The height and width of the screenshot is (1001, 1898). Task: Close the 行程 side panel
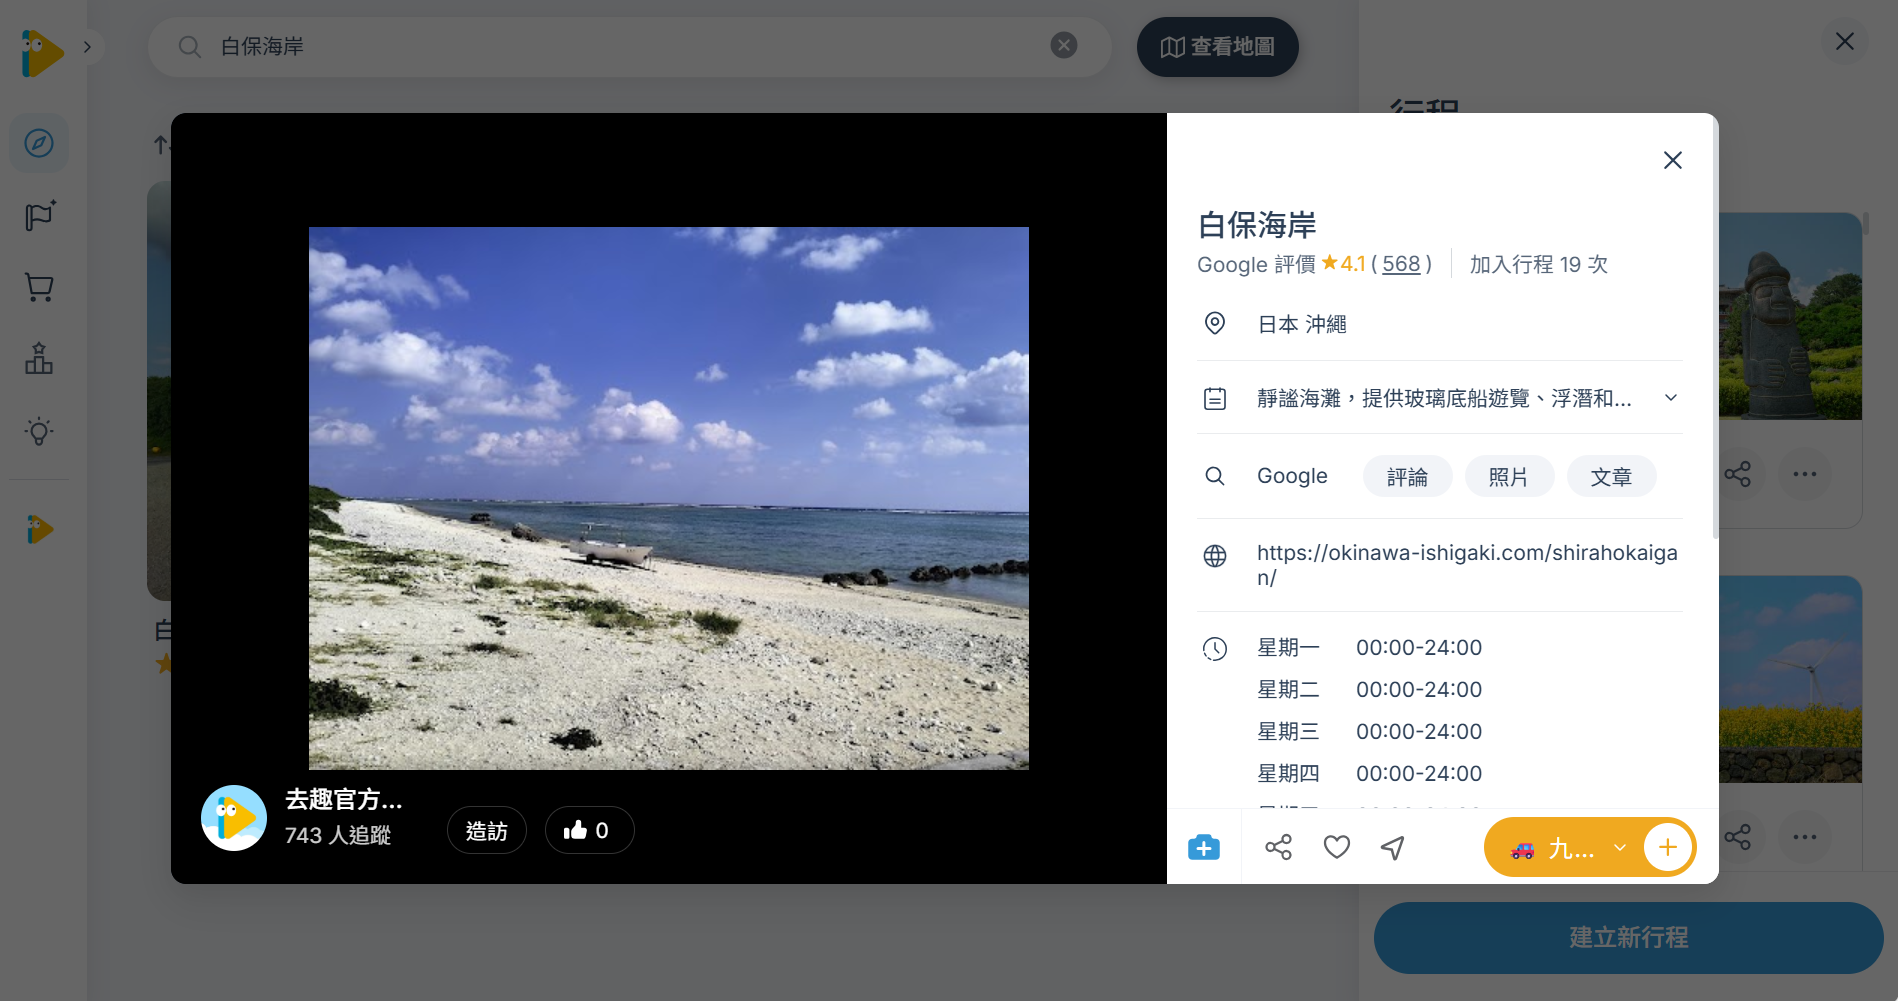tap(1845, 41)
